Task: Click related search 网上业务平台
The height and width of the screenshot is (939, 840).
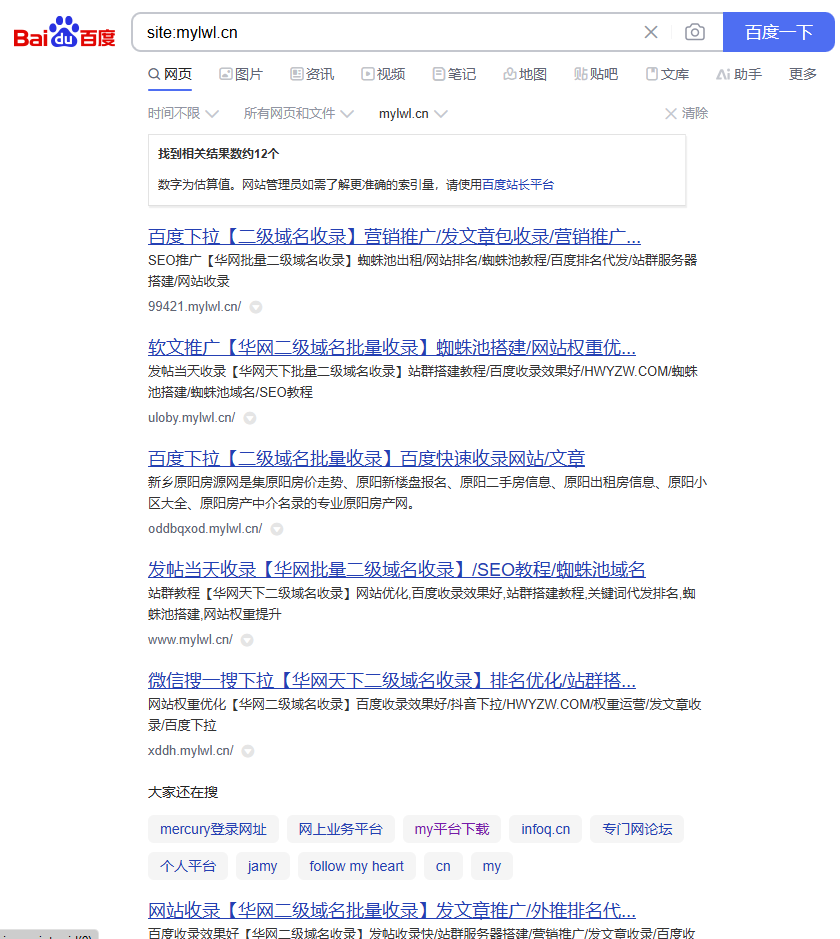Action: coord(341,829)
